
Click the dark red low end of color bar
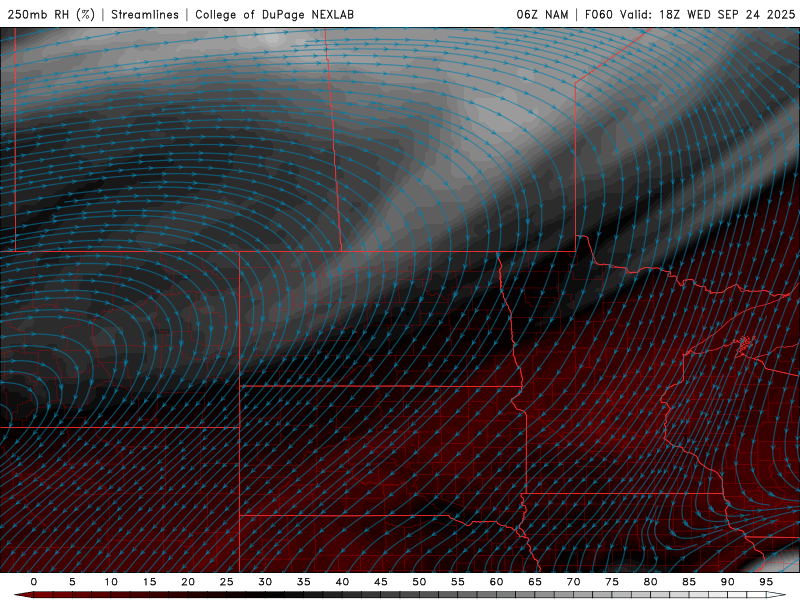[x=23, y=595]
